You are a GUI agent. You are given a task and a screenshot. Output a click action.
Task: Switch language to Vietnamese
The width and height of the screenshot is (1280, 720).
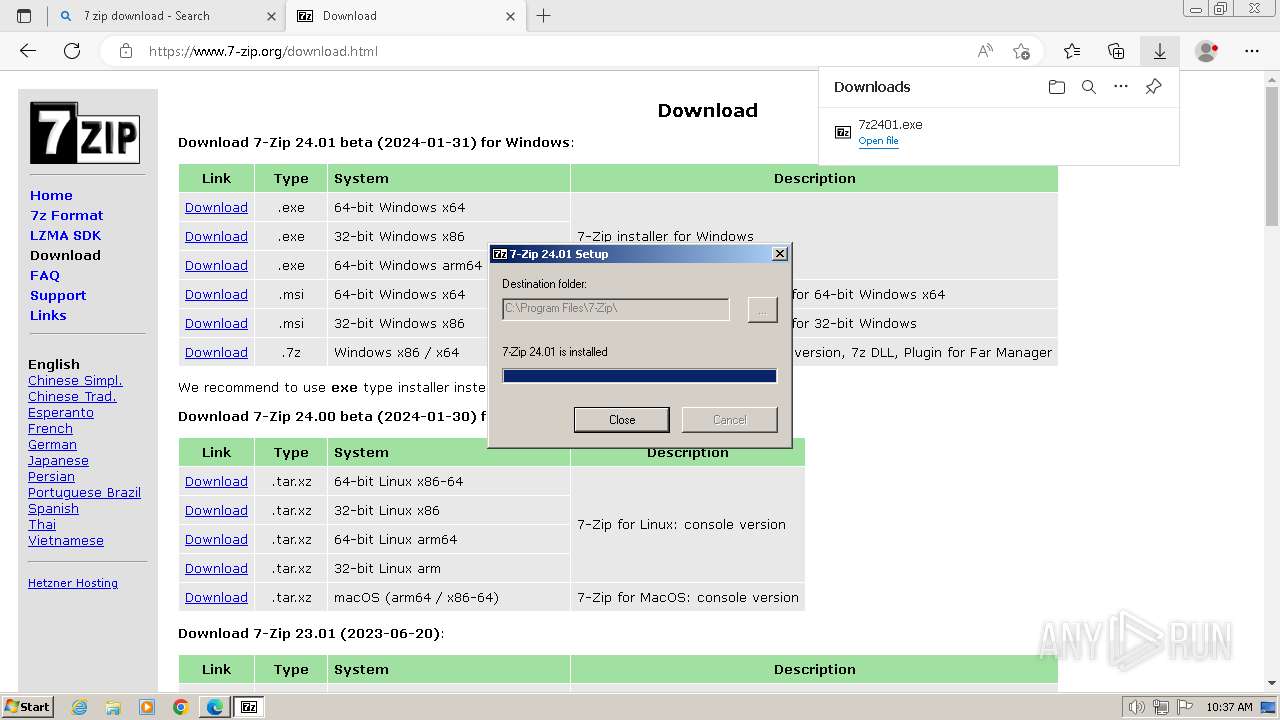[x=66, y=540]
